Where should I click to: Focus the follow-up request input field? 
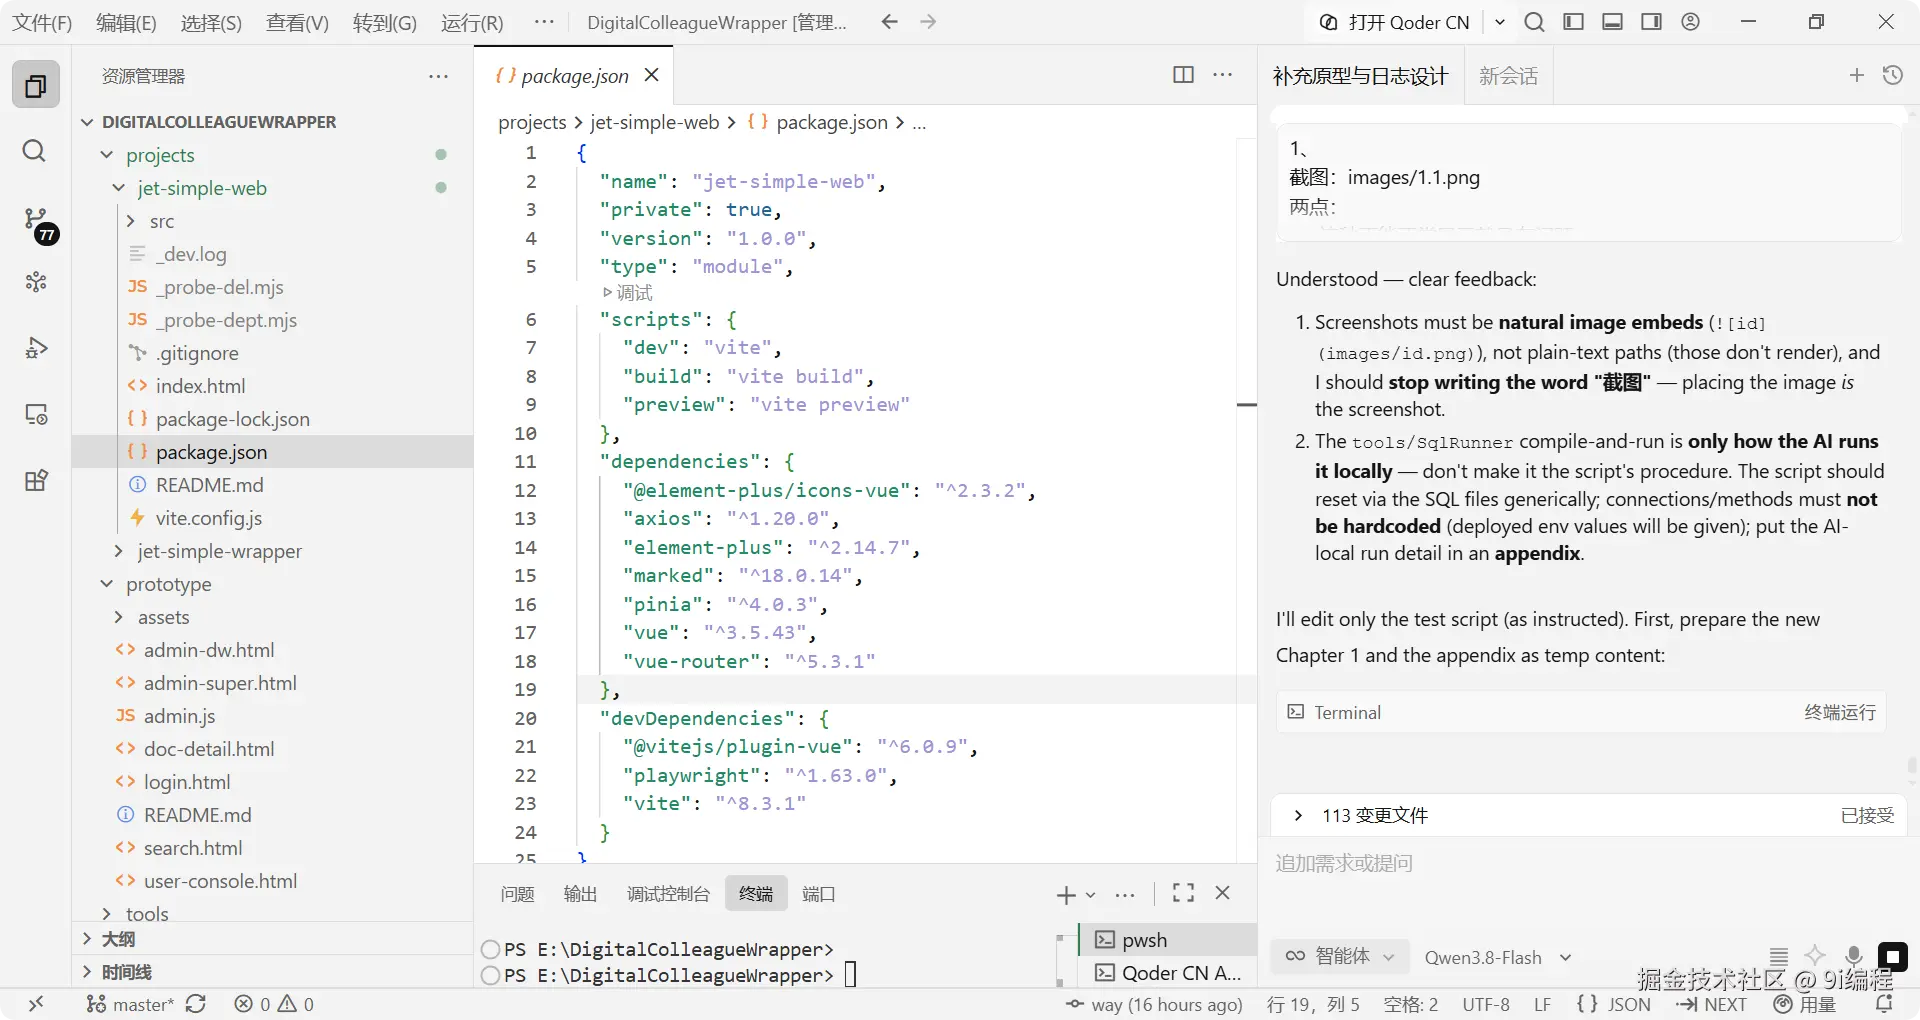point(1588,863)
